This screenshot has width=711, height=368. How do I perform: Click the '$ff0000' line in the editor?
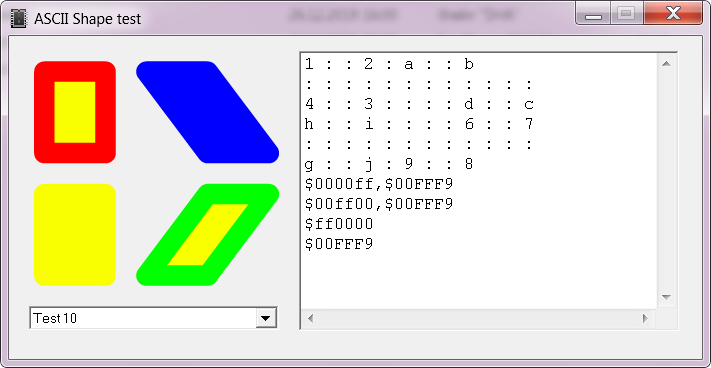pos(339,224)
